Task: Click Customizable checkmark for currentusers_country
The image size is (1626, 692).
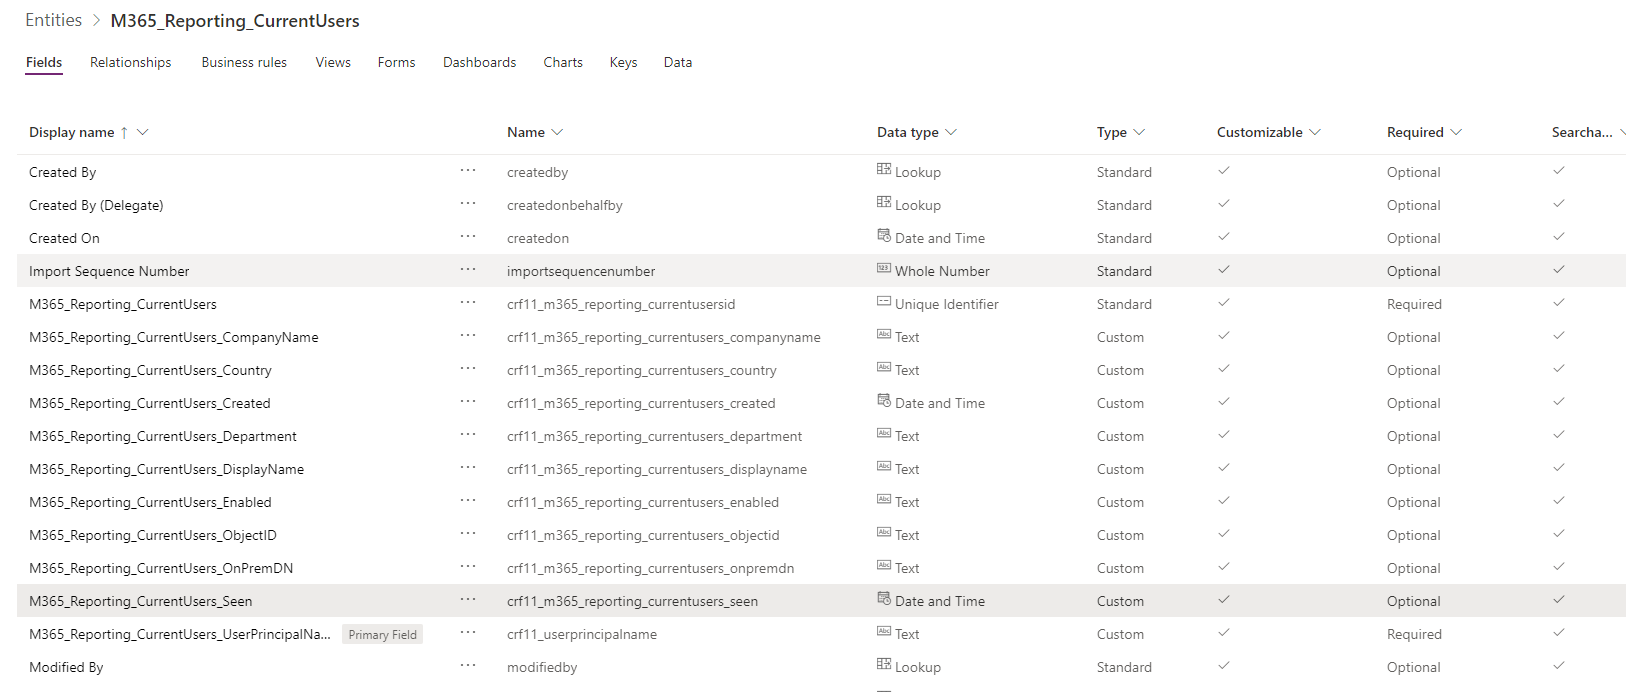Action: point(1224,369)
